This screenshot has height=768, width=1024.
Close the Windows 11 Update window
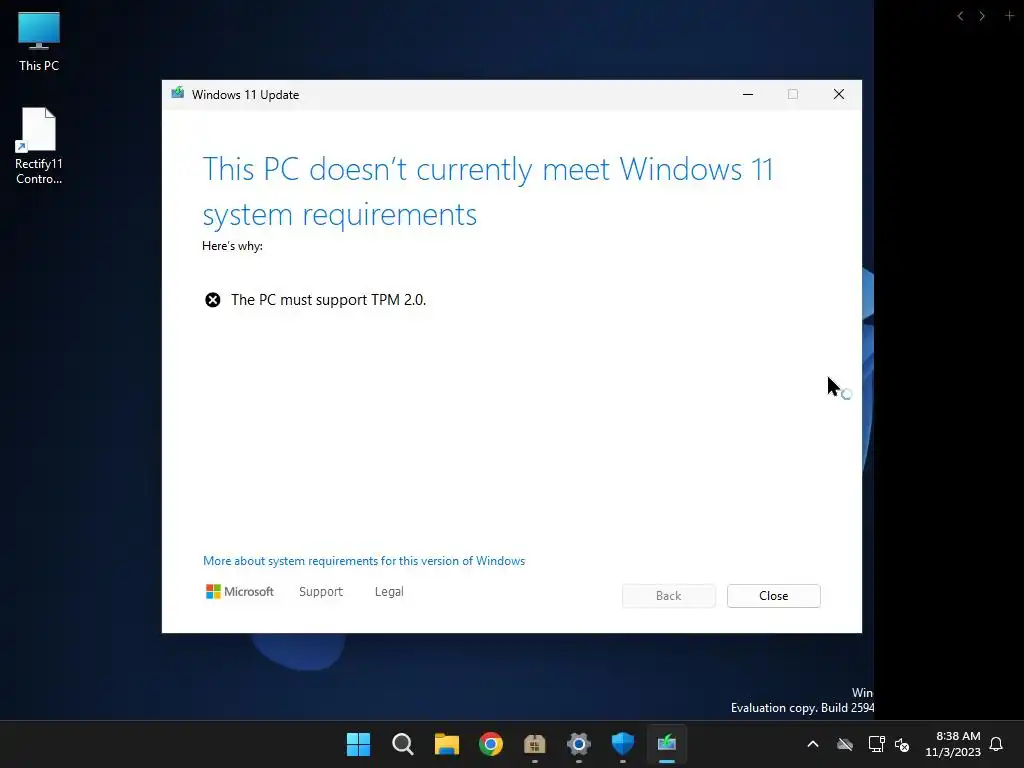click(839, 95)
